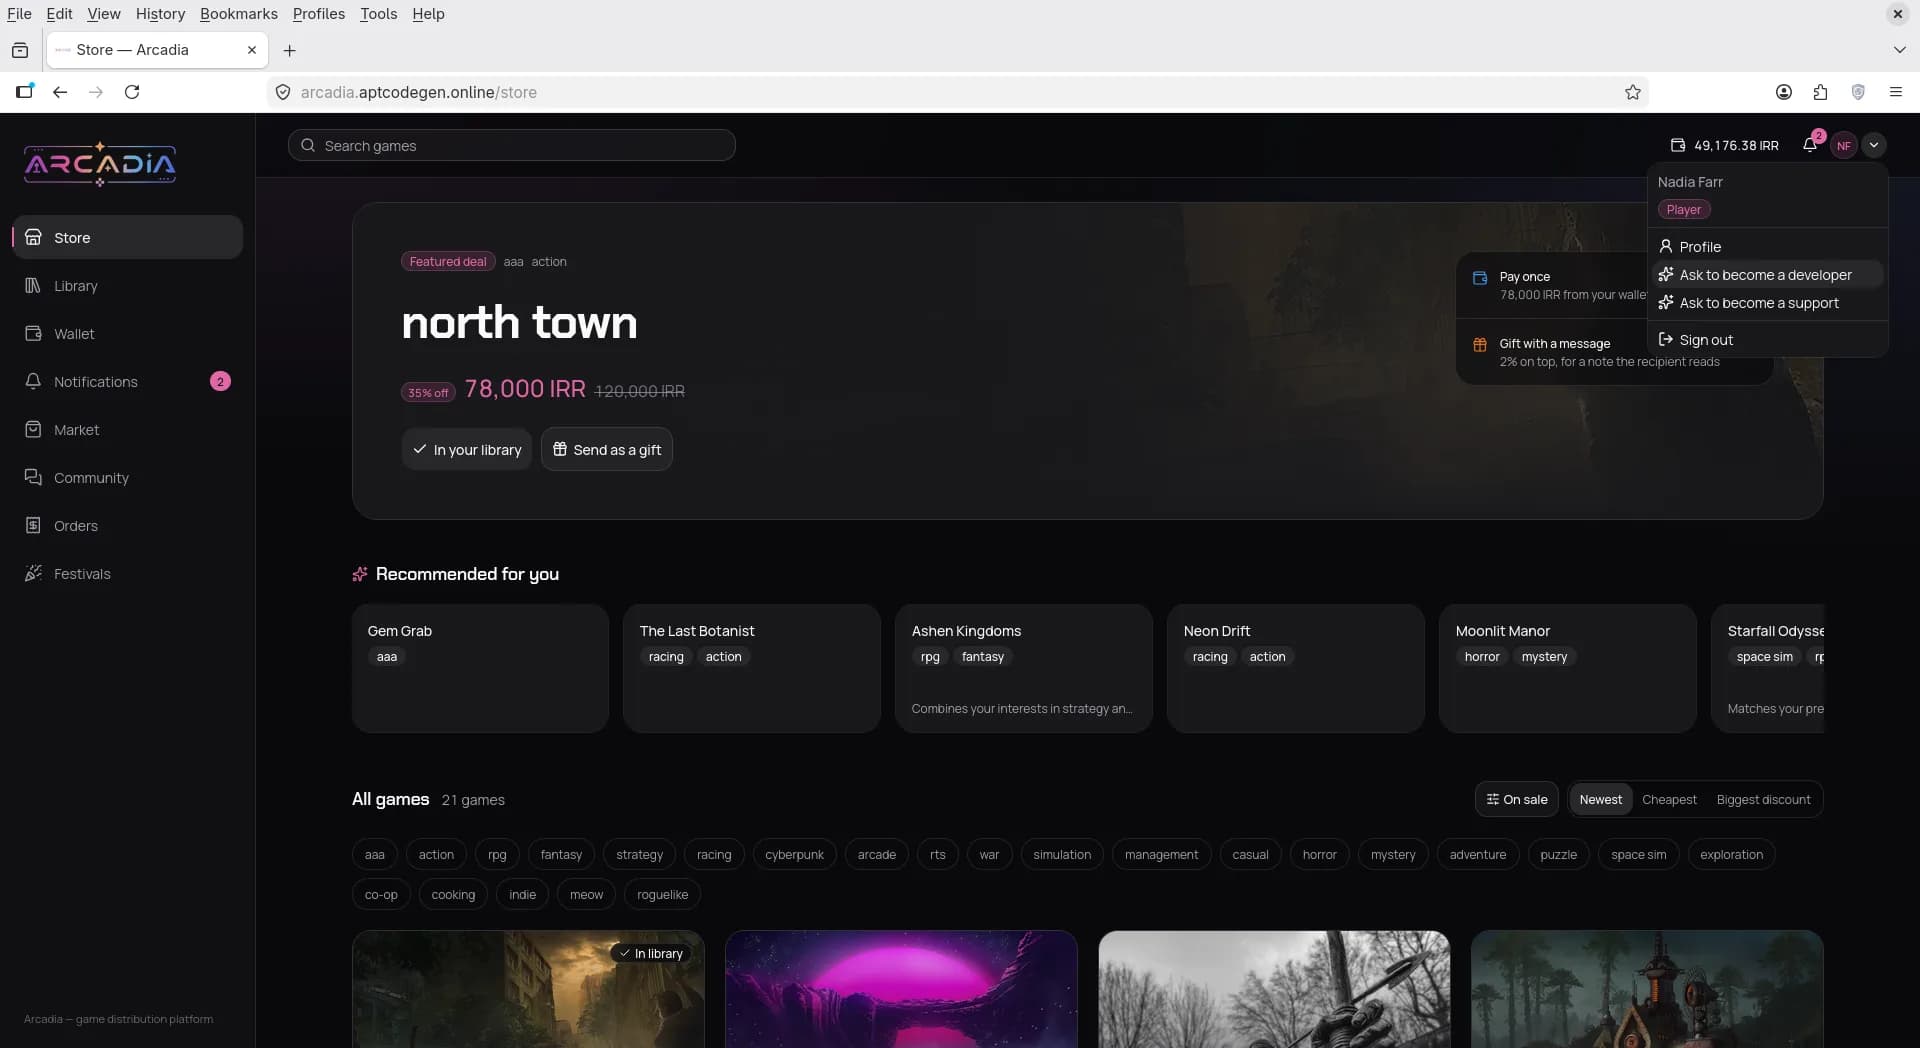Click the wallet balance 49,176.38 IRR
1920x1048 pixels.
(1725, 145)
